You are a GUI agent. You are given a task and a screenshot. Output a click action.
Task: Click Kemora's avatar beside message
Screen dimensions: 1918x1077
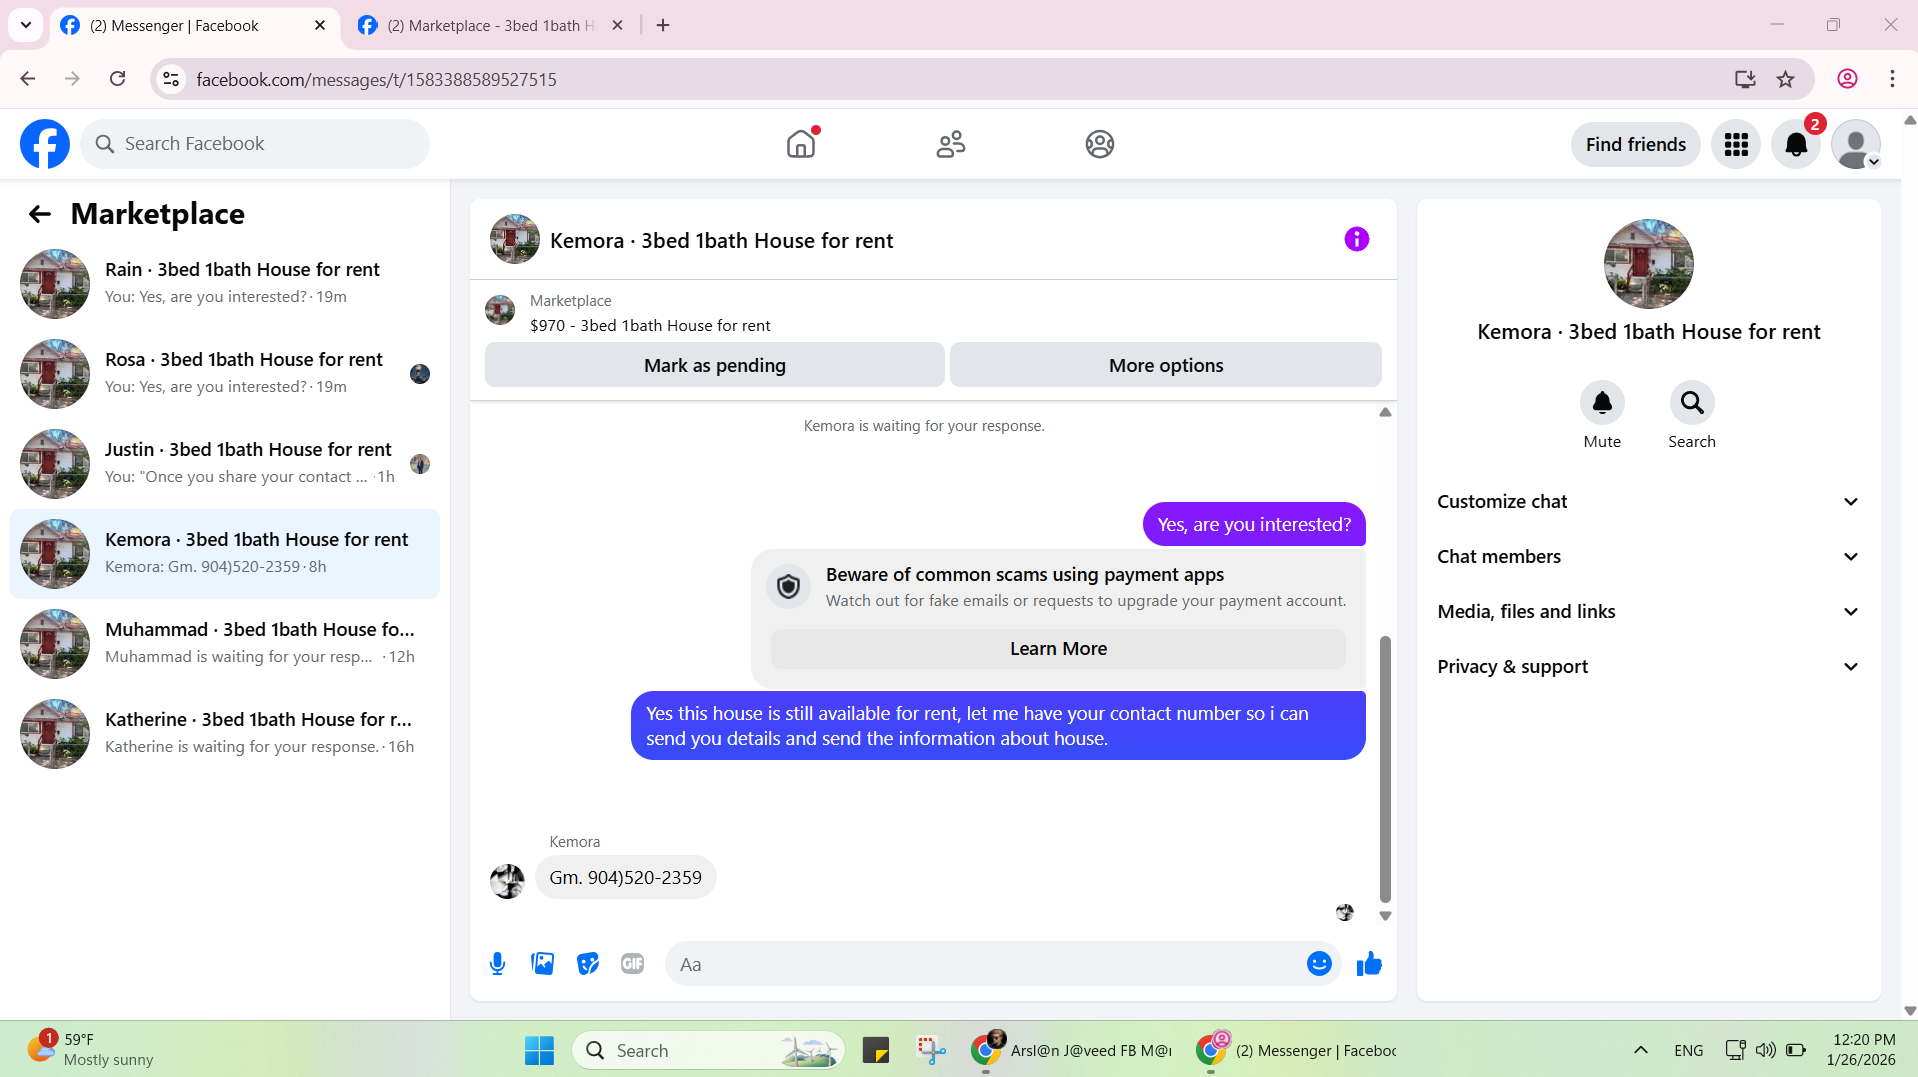point(507,881)
